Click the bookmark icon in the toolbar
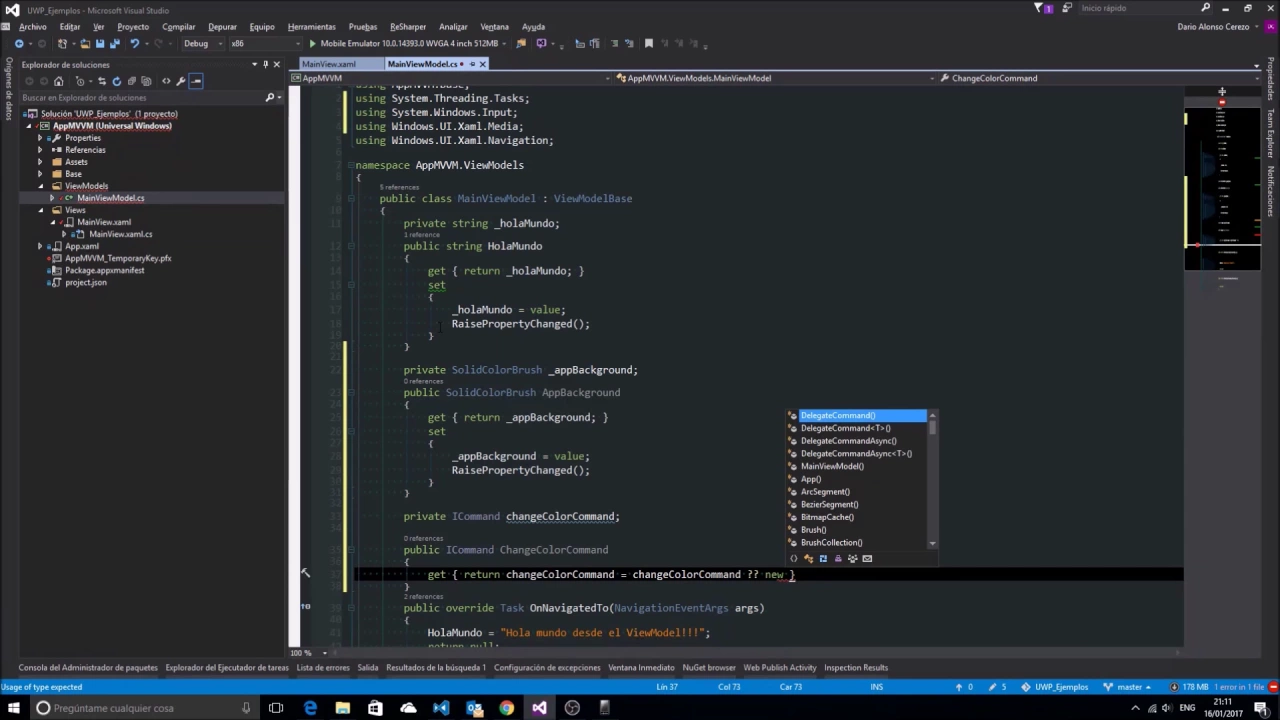The height and width of the screenshot is (720, 1280). coord(648,44)
